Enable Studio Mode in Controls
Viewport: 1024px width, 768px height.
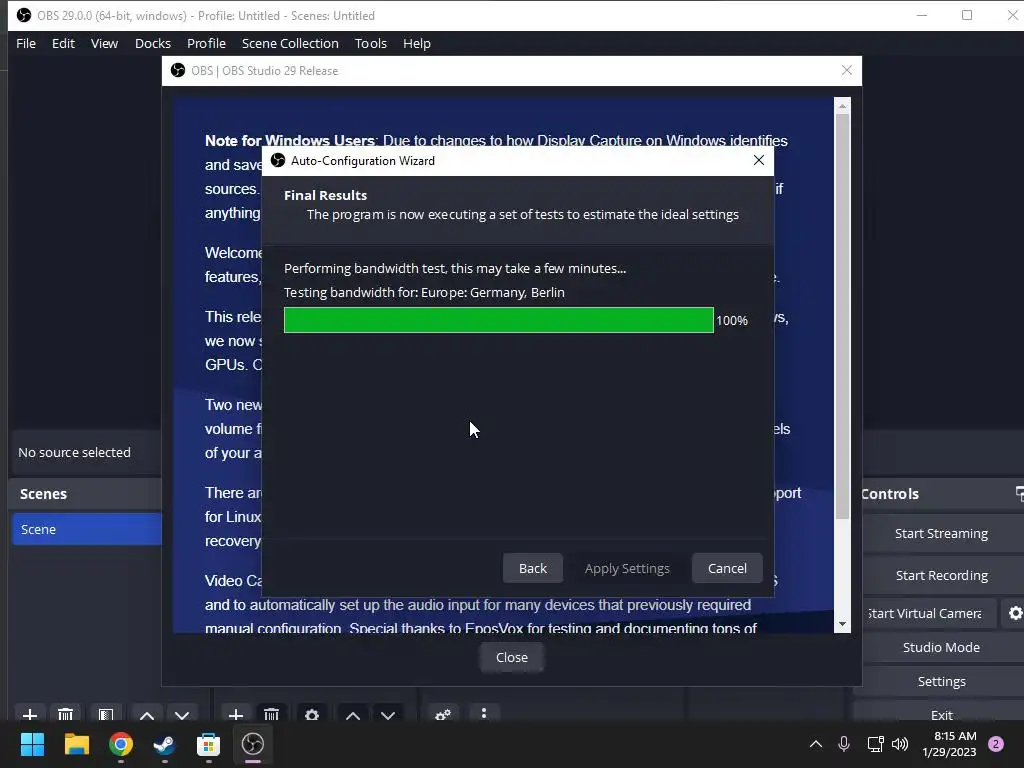coord(941,647)
